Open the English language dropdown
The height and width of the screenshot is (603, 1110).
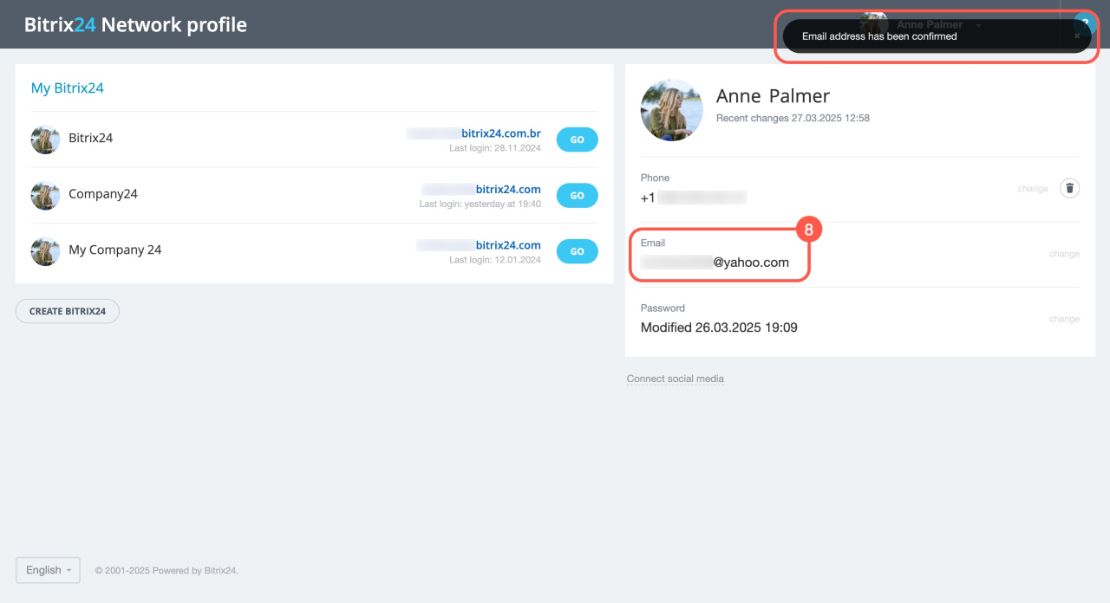coord(48,570)
